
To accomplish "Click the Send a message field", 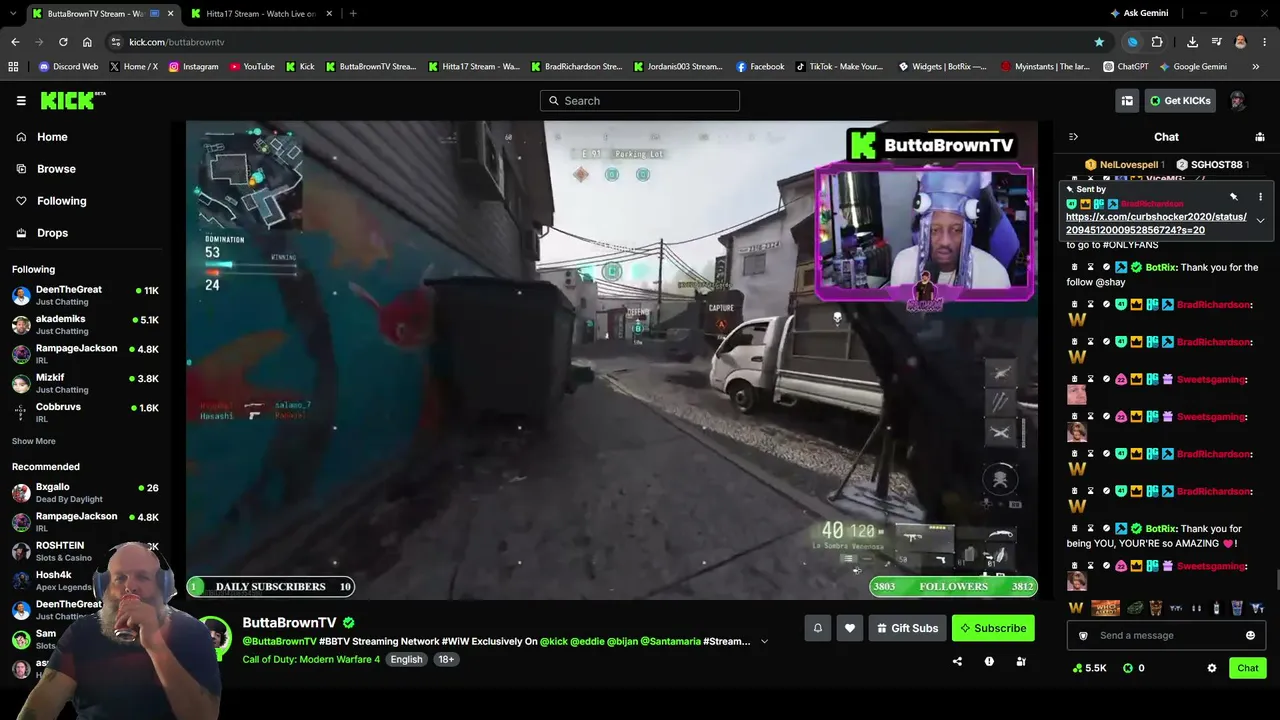I will click(x=1166, y=635).
